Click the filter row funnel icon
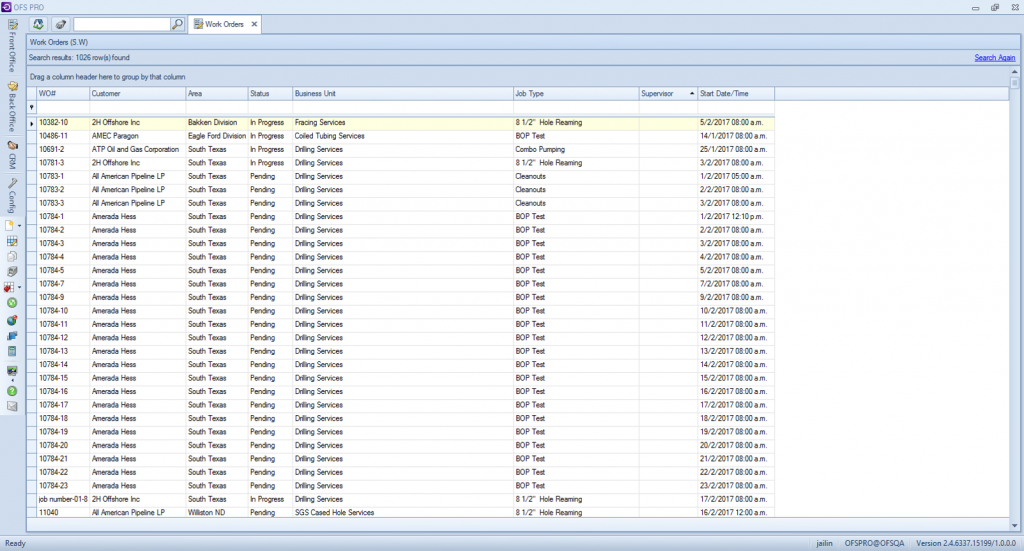Image resolution: width=1024 pixels, height=551 pixels. click(31, 107)
